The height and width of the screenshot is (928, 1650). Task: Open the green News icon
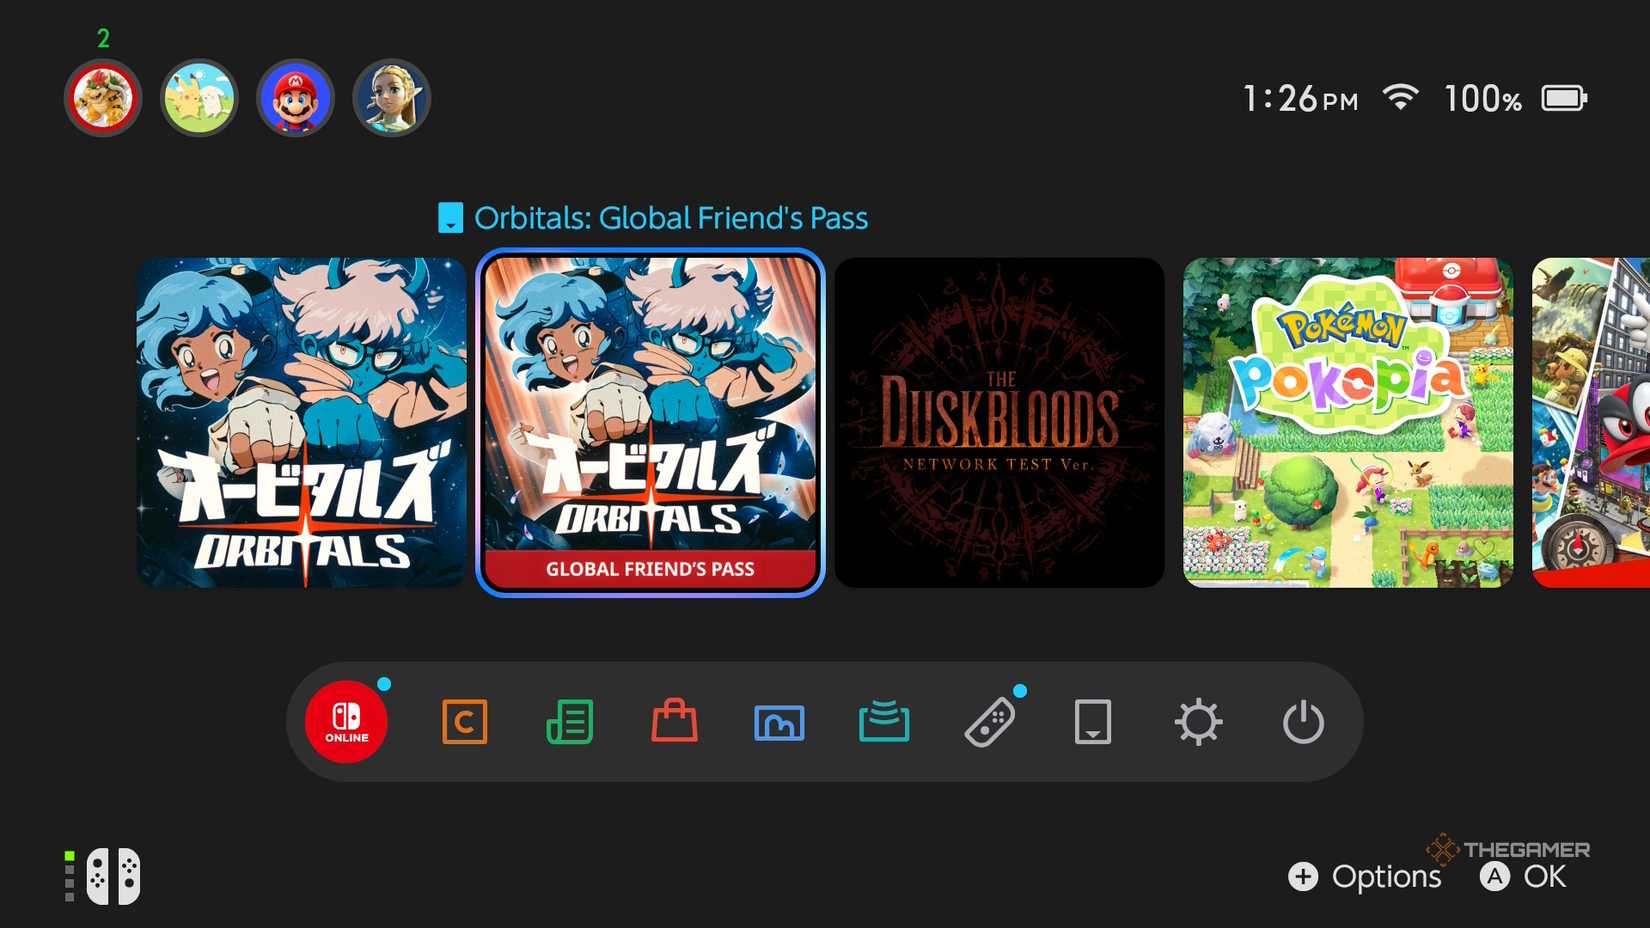(x=570, y=721)
